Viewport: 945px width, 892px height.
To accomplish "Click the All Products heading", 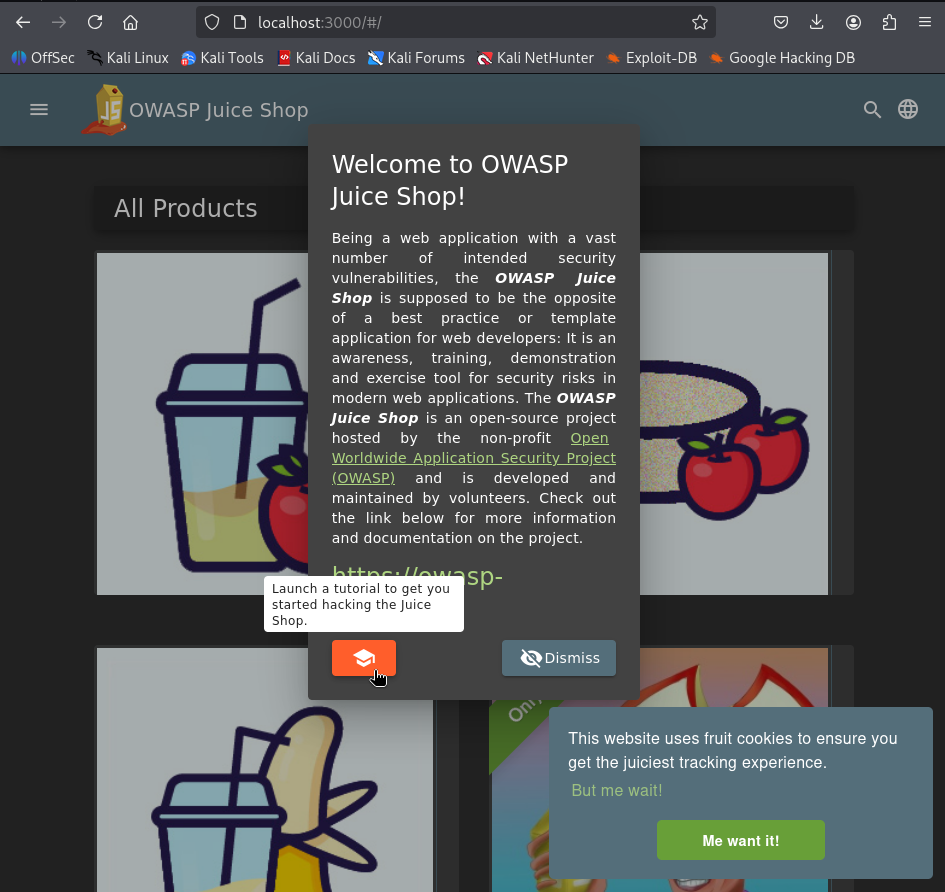I will [x=186, y=209].
